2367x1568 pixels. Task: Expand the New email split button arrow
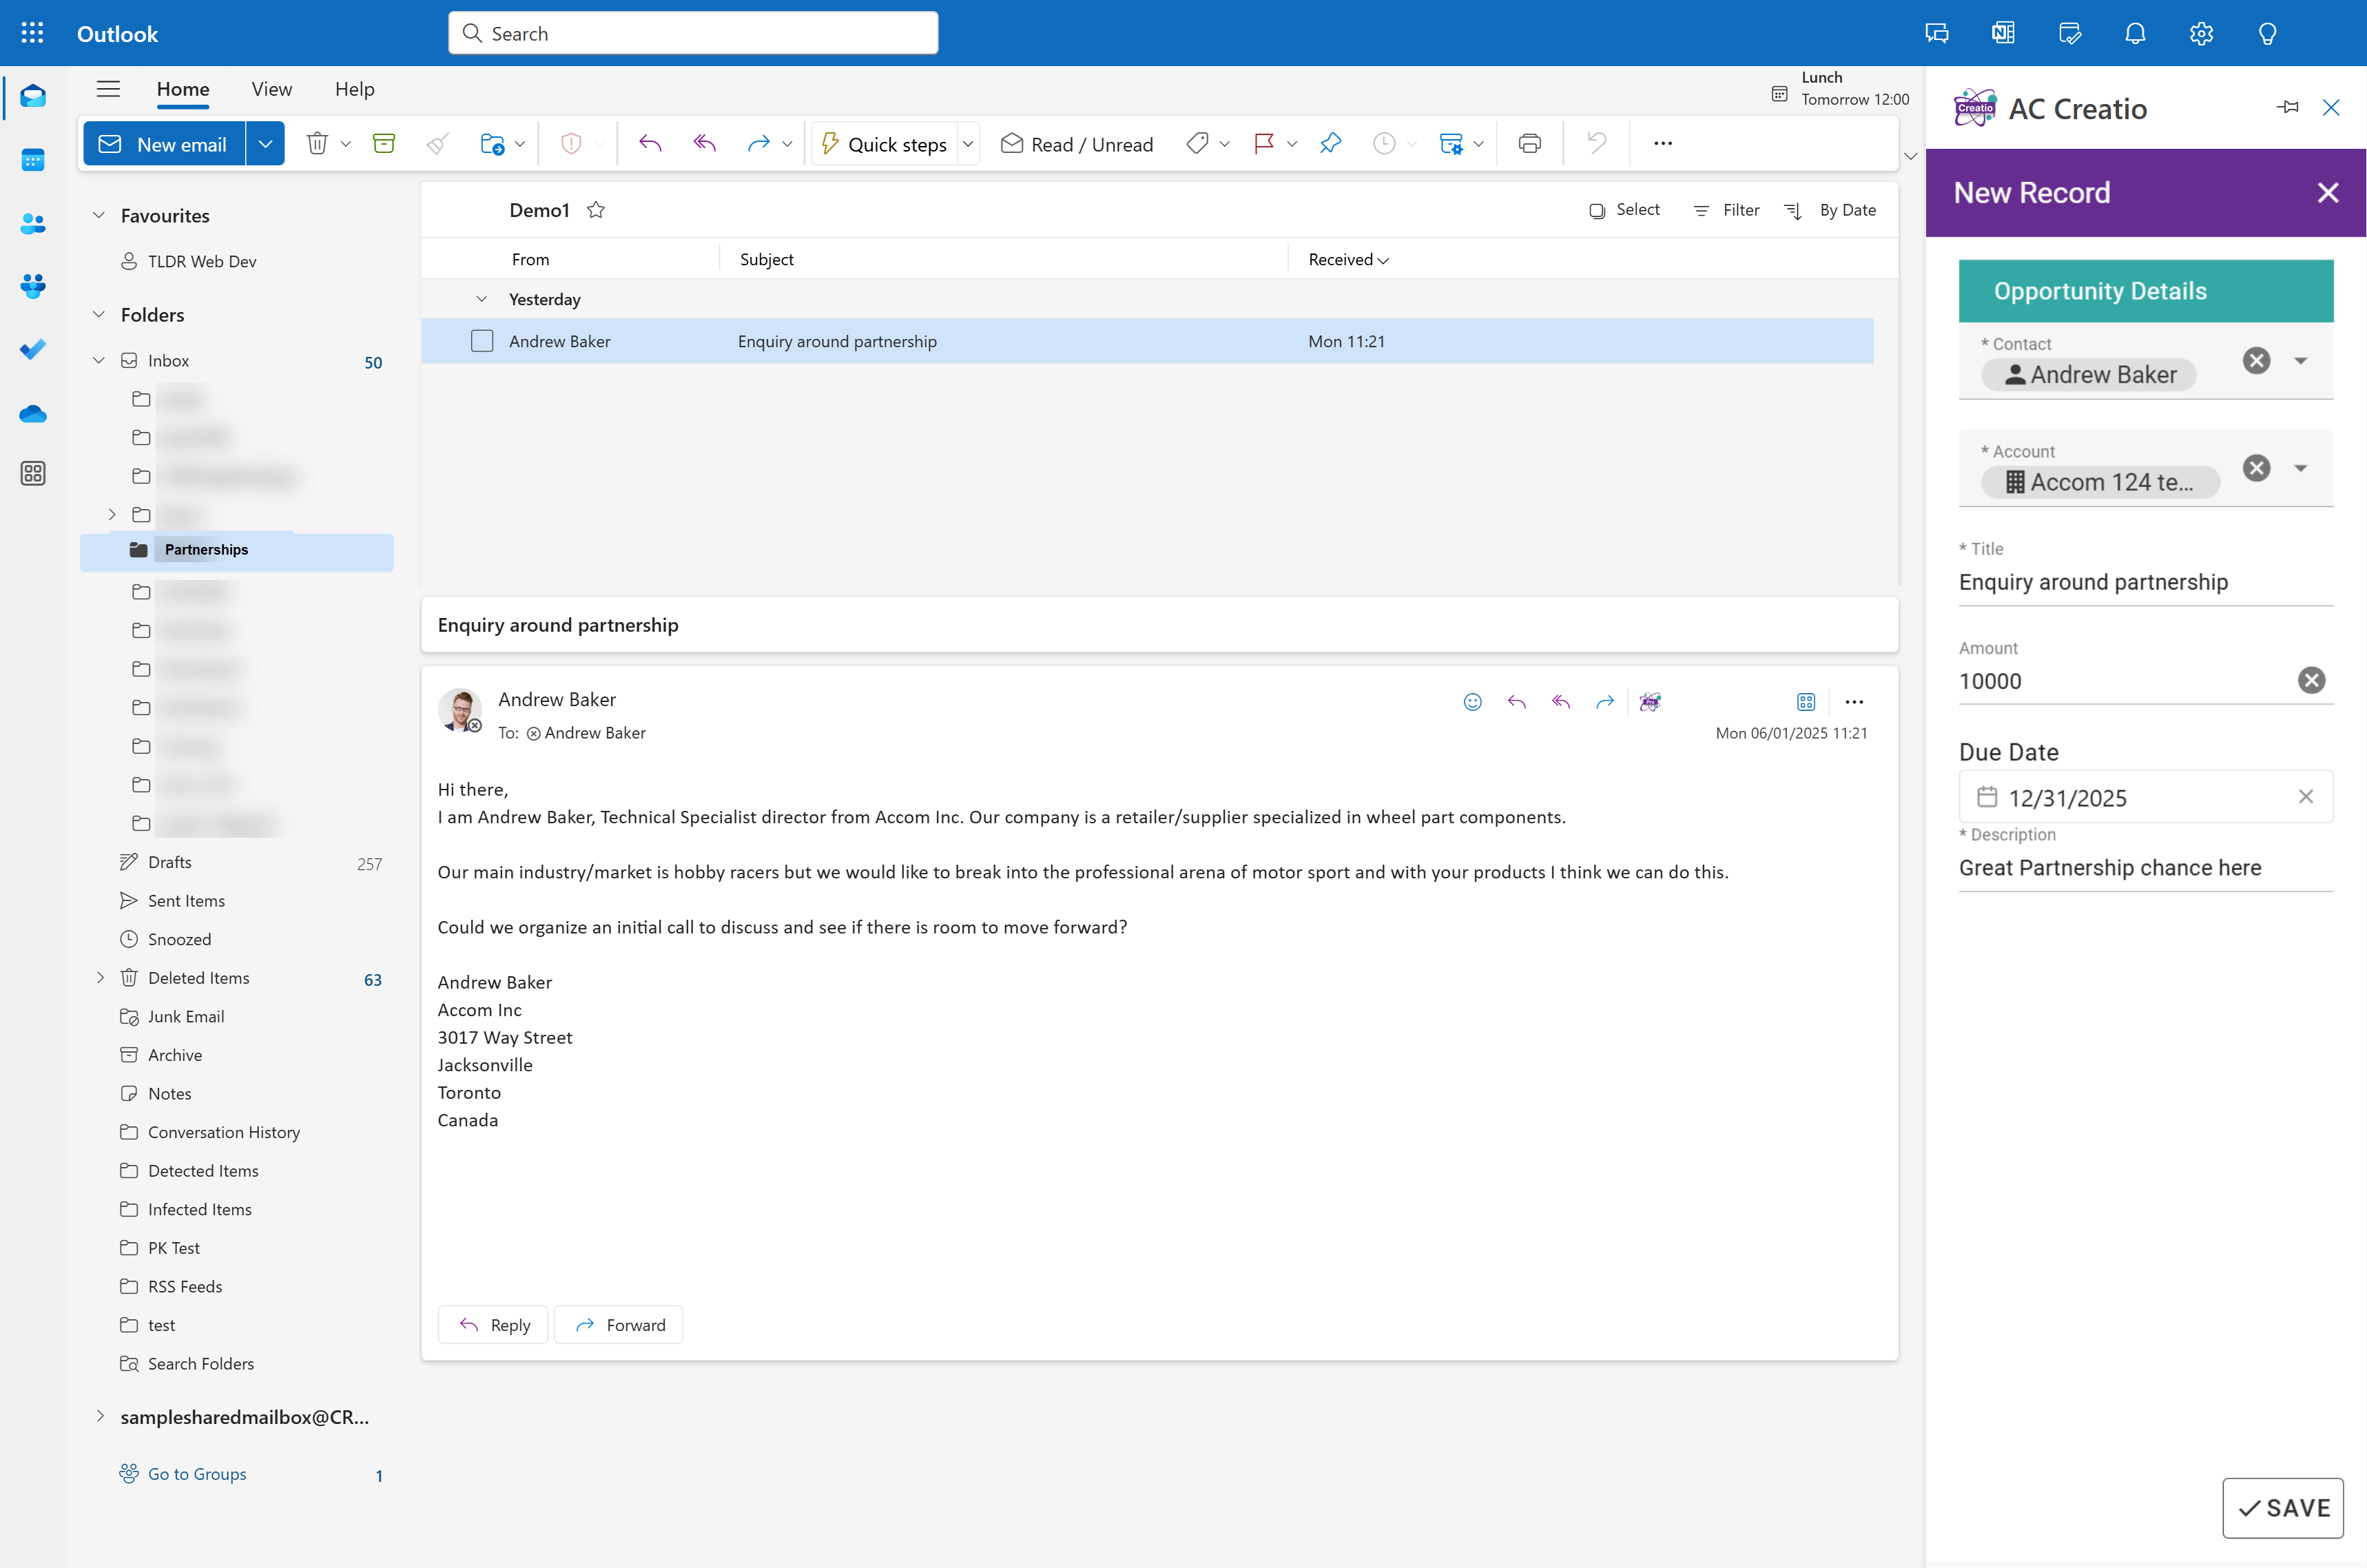point(265,143)
